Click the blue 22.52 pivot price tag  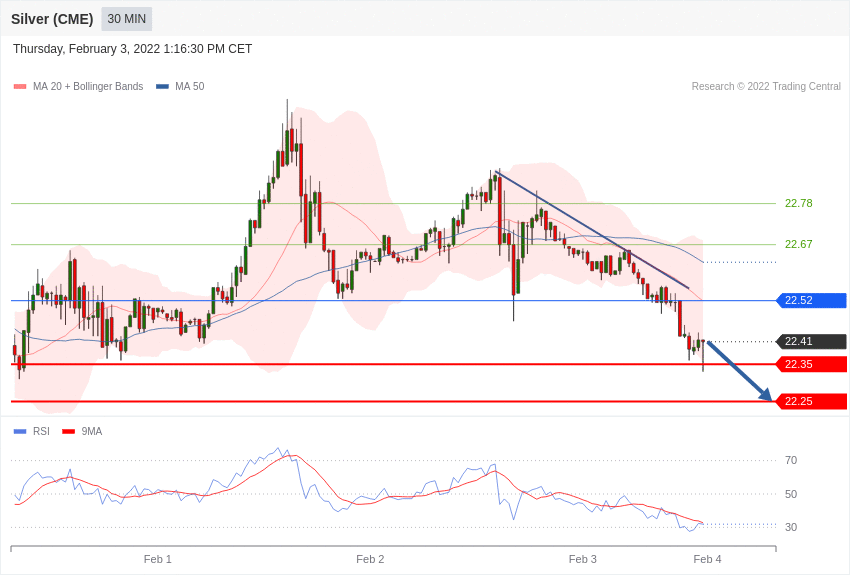[x=812, y=300]
